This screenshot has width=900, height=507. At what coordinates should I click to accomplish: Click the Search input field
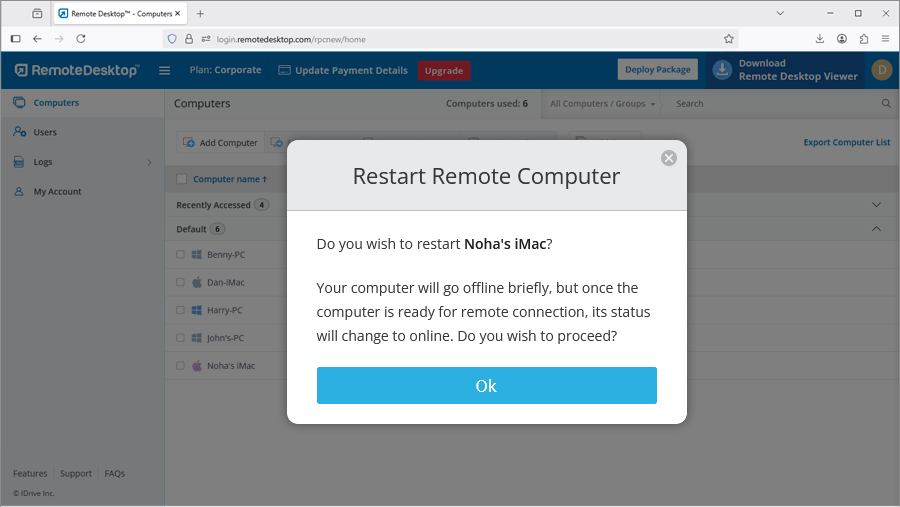tap(770, 103)
